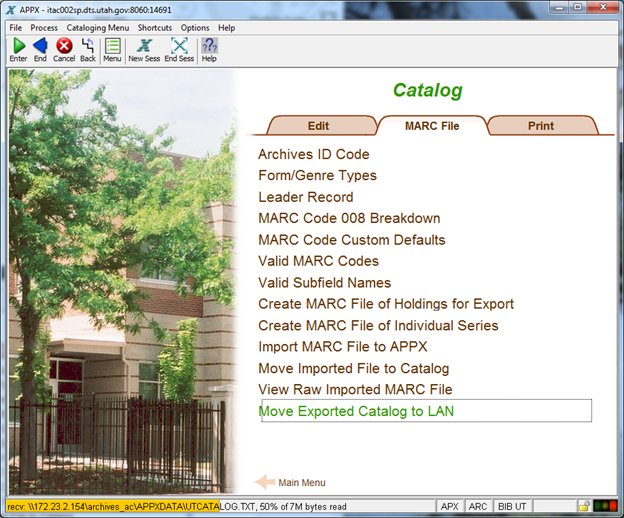
Task: Open the File menu
Action: click(15, 28)
